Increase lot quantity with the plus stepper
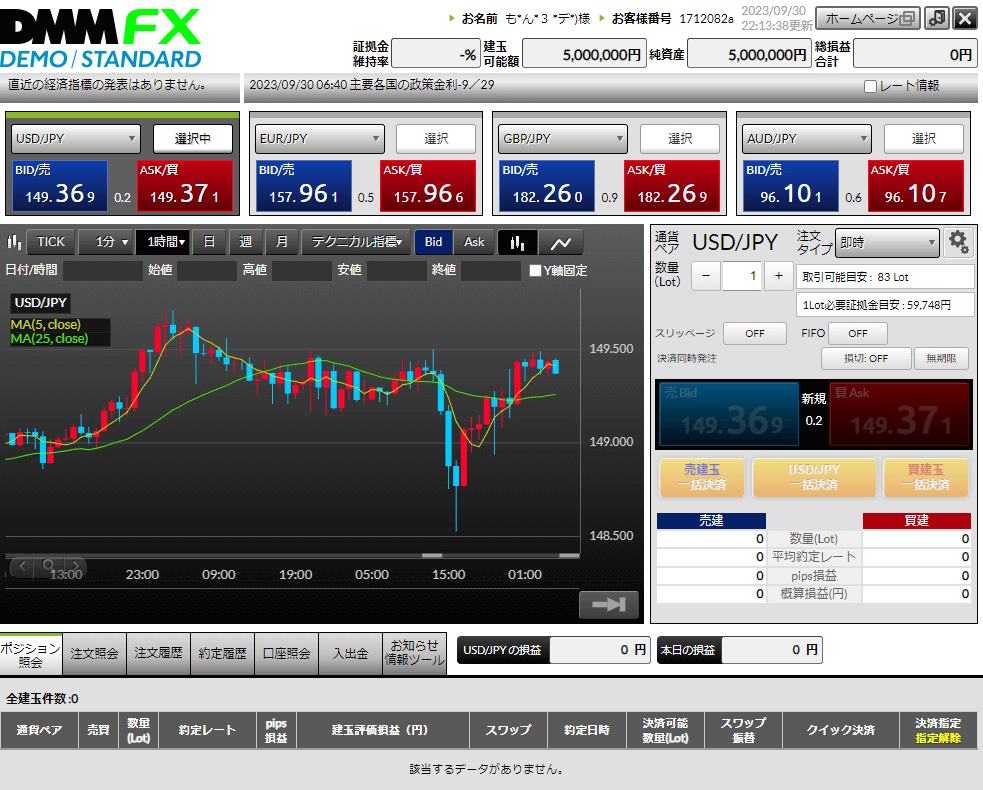Viewport: 983px width, 790px height. tap(778, 275)
